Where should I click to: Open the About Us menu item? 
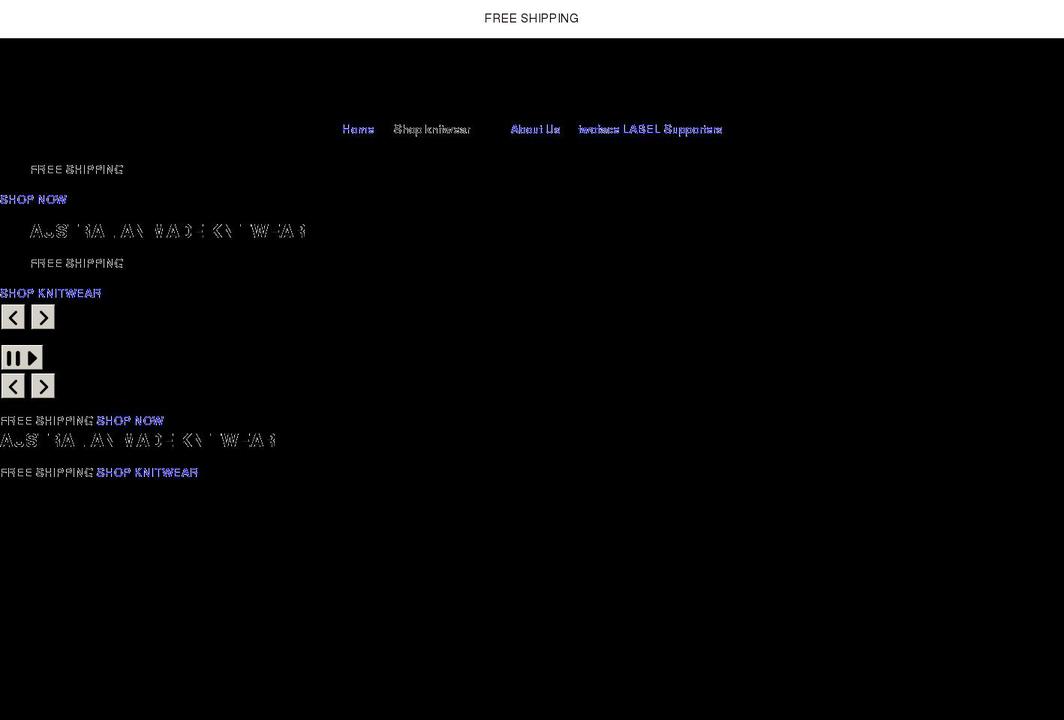click(534, 129)
